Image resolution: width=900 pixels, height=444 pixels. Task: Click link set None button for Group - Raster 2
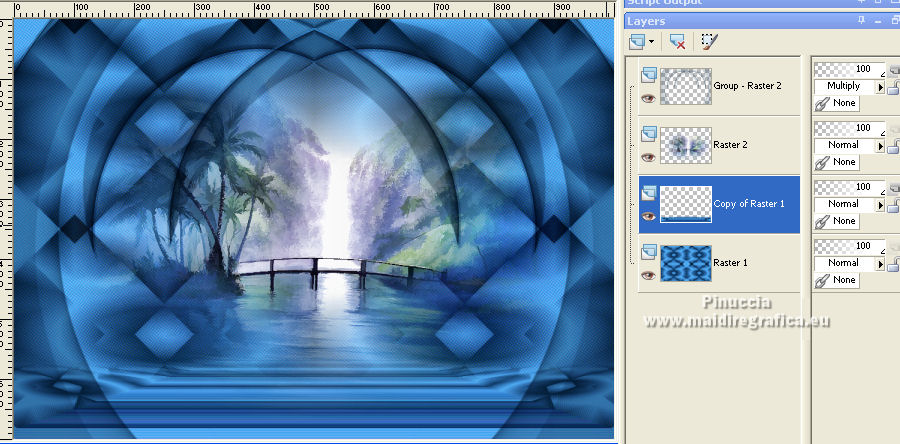pyautogui.click(x=837, y=103)
